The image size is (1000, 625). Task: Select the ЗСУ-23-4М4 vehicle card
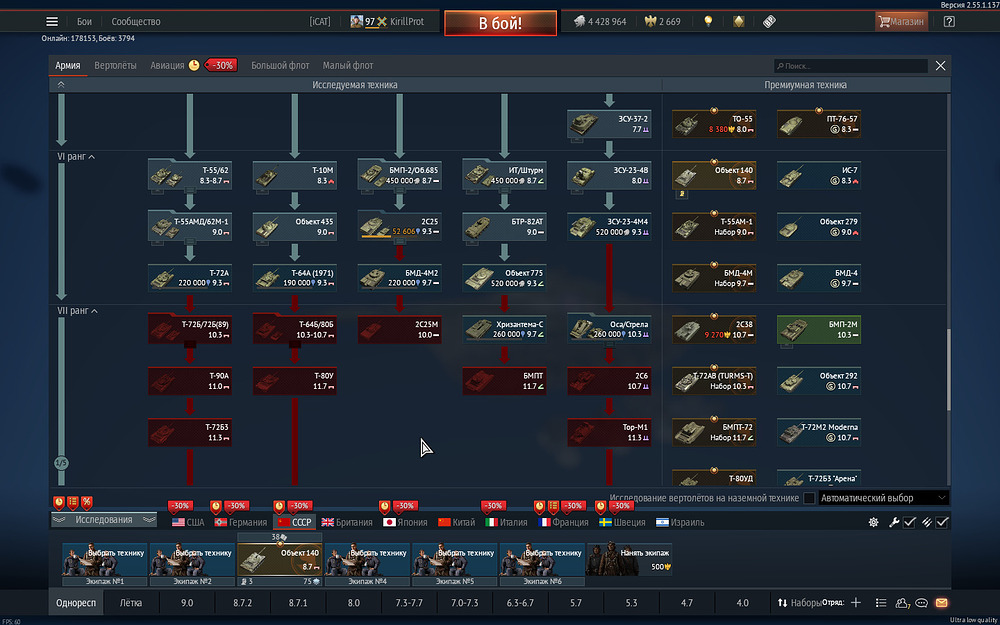tap(609, 227)
